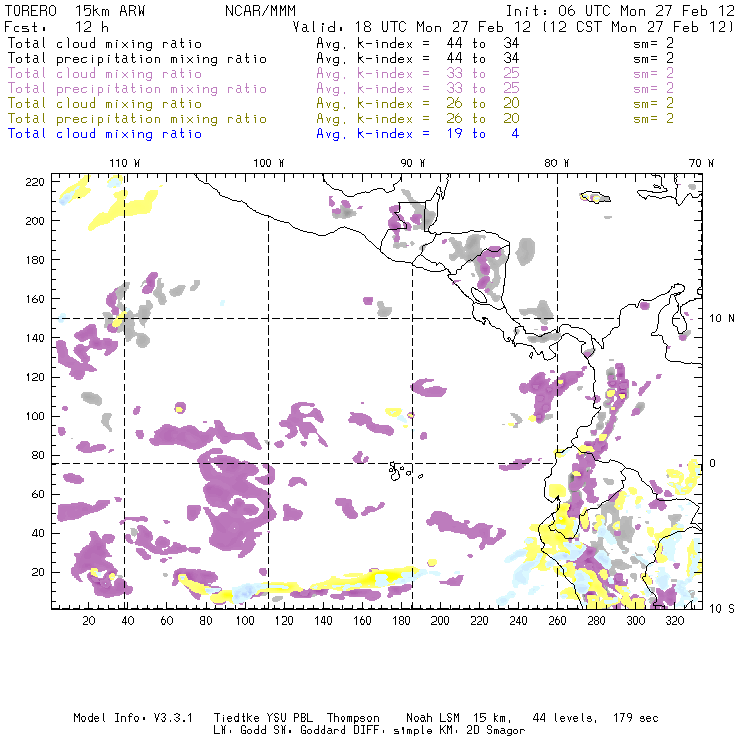Select blue "Total cloud mixing ratio" legend line
This screenshot has width=740, height=740.
click(x=105, y=134)
